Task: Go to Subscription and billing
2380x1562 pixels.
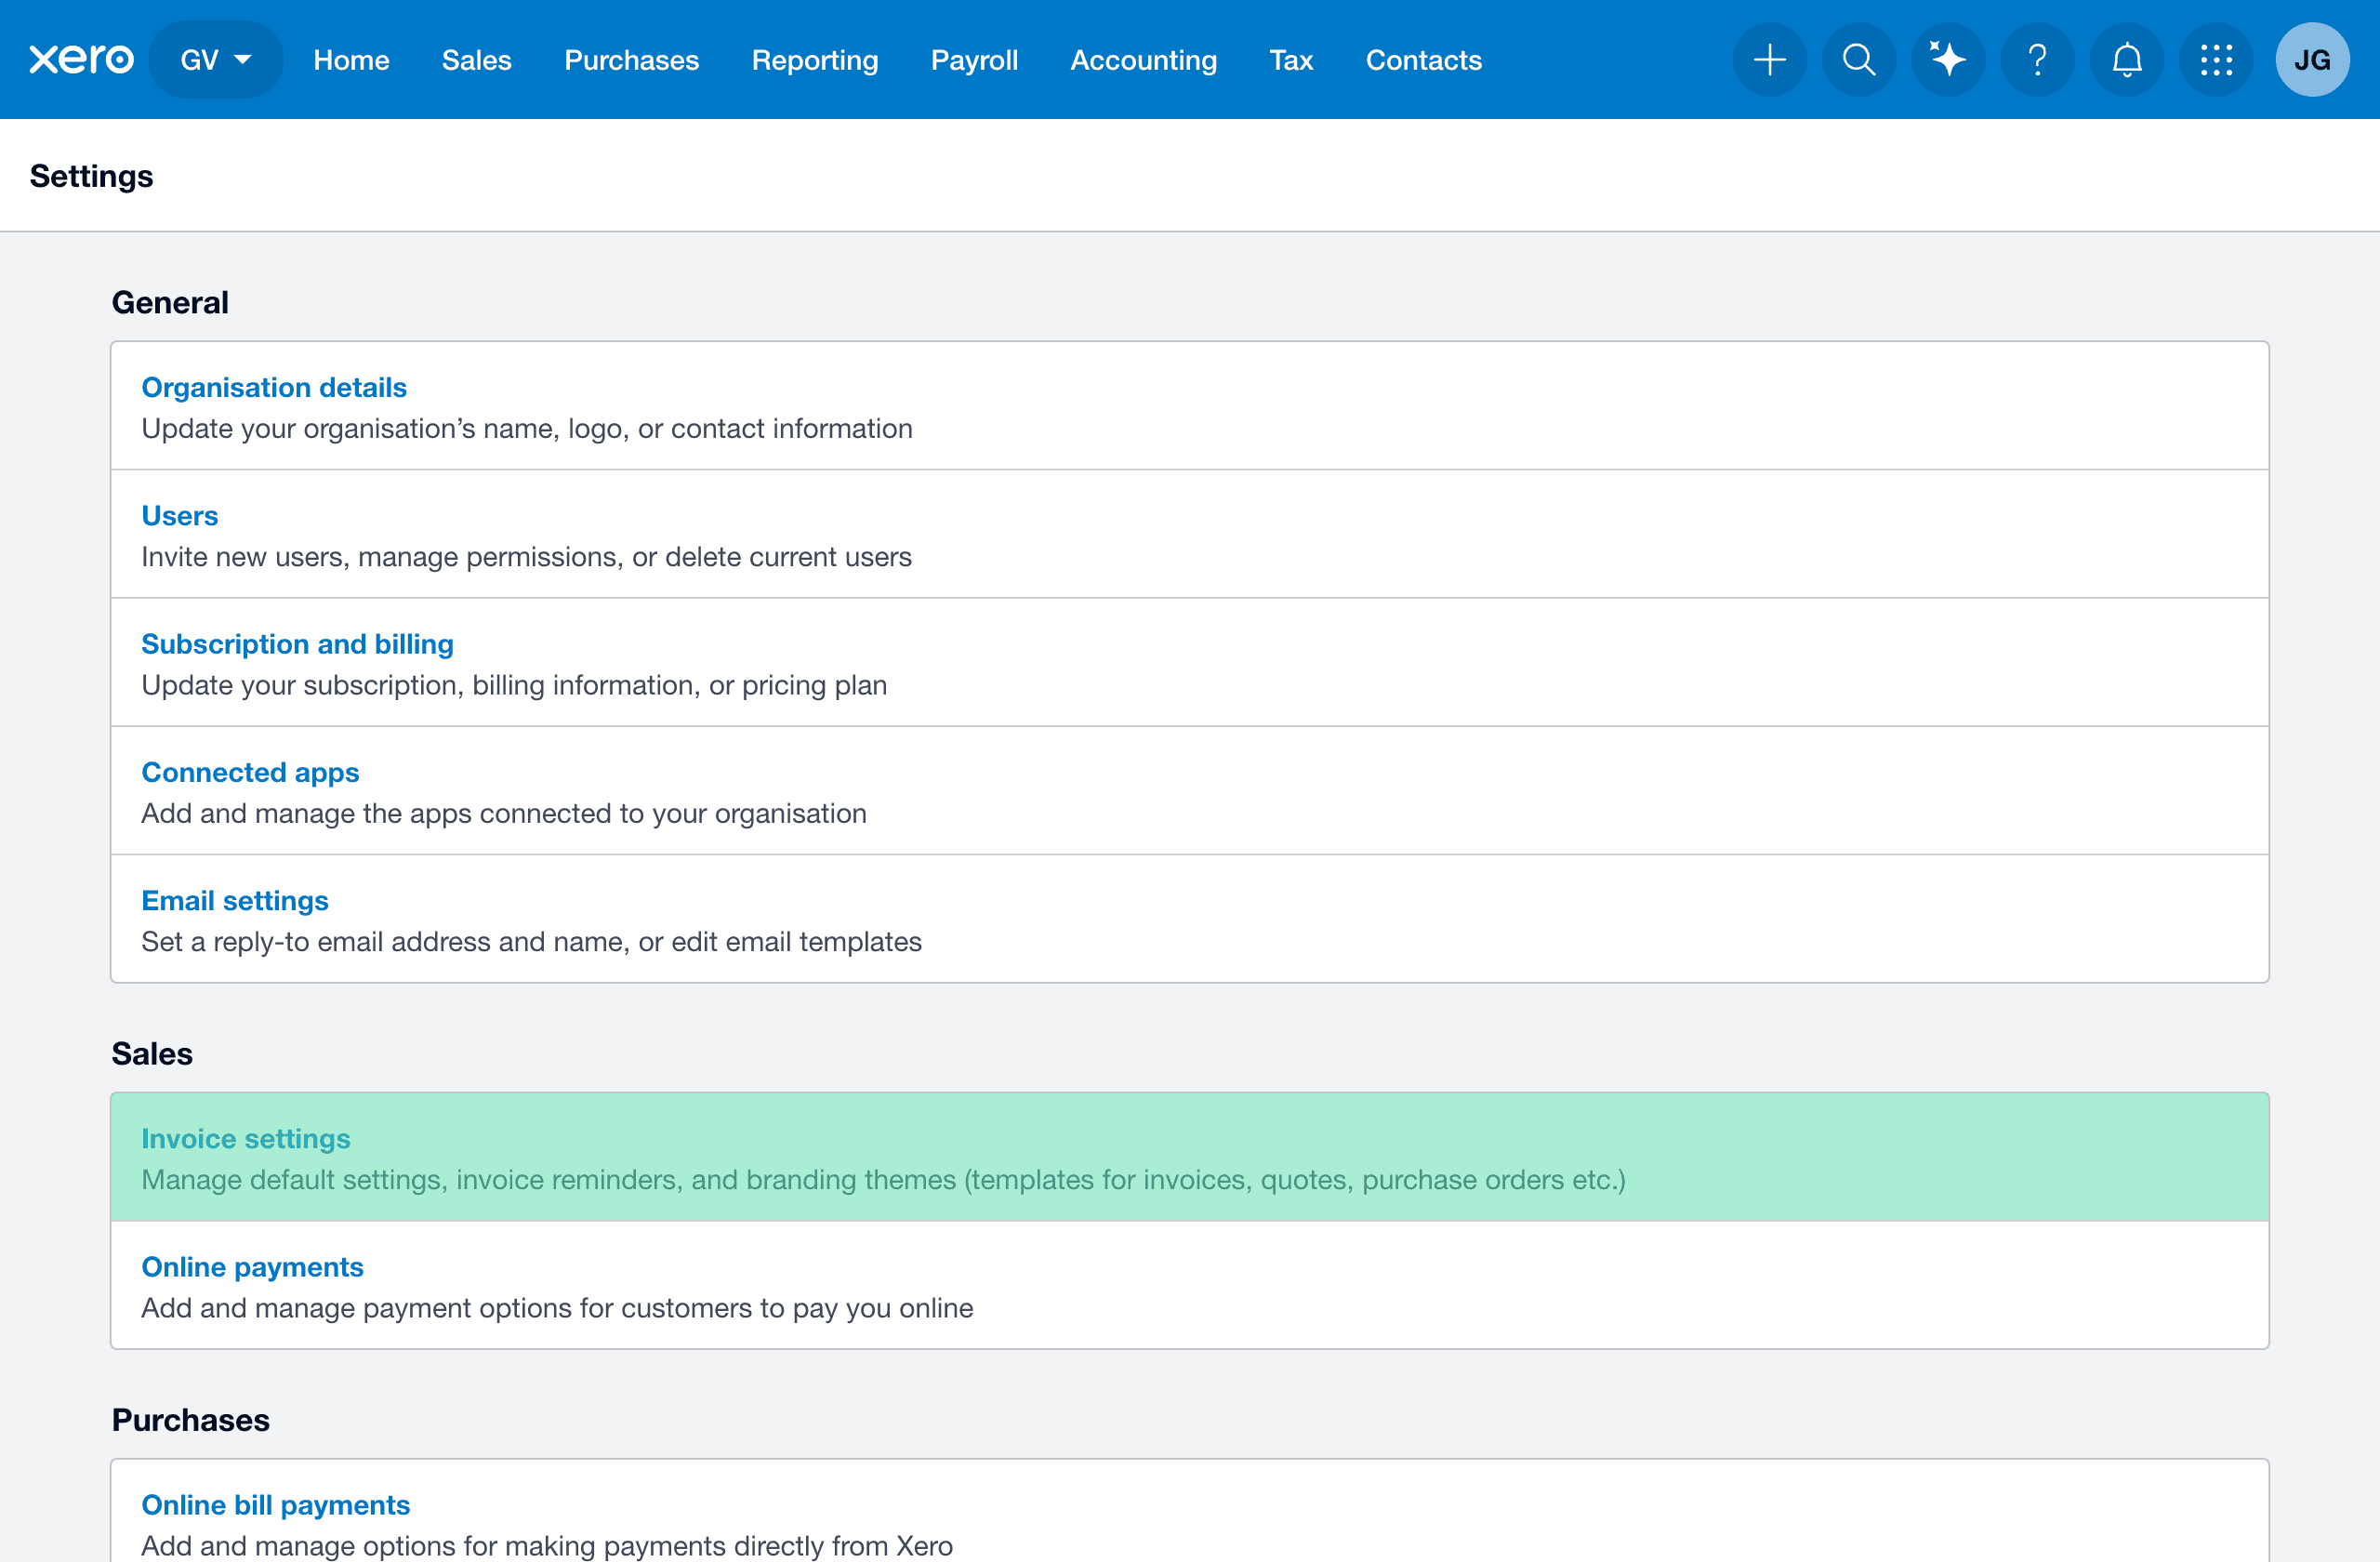Action: (297, 644)
